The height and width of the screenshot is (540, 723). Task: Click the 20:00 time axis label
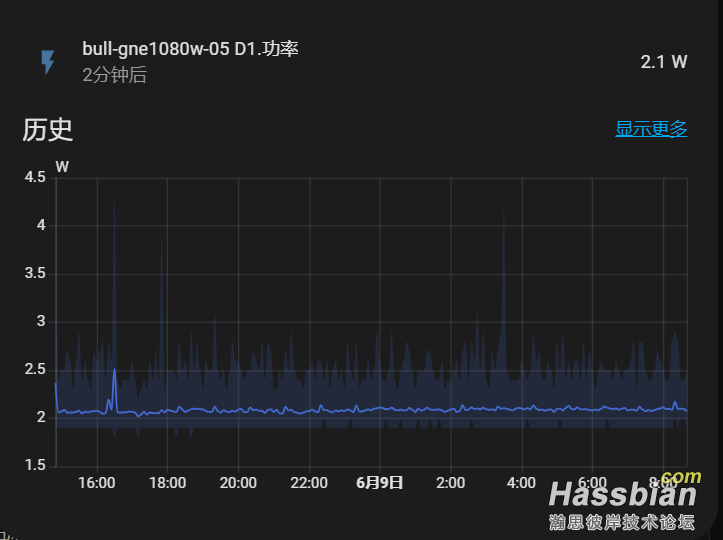tap(238, 483)
